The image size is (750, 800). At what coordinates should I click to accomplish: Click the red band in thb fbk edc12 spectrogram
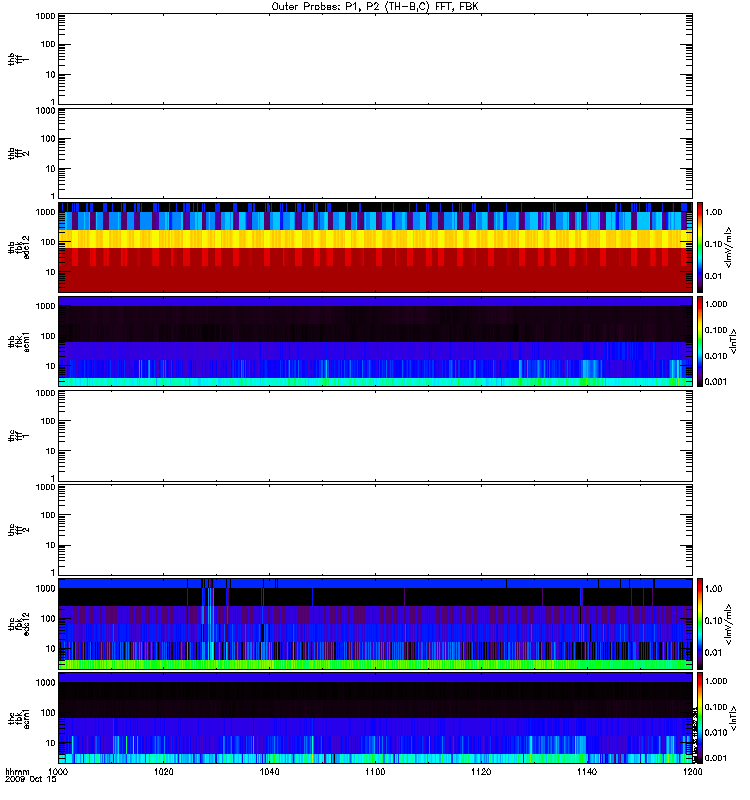[x=375, y=270]
